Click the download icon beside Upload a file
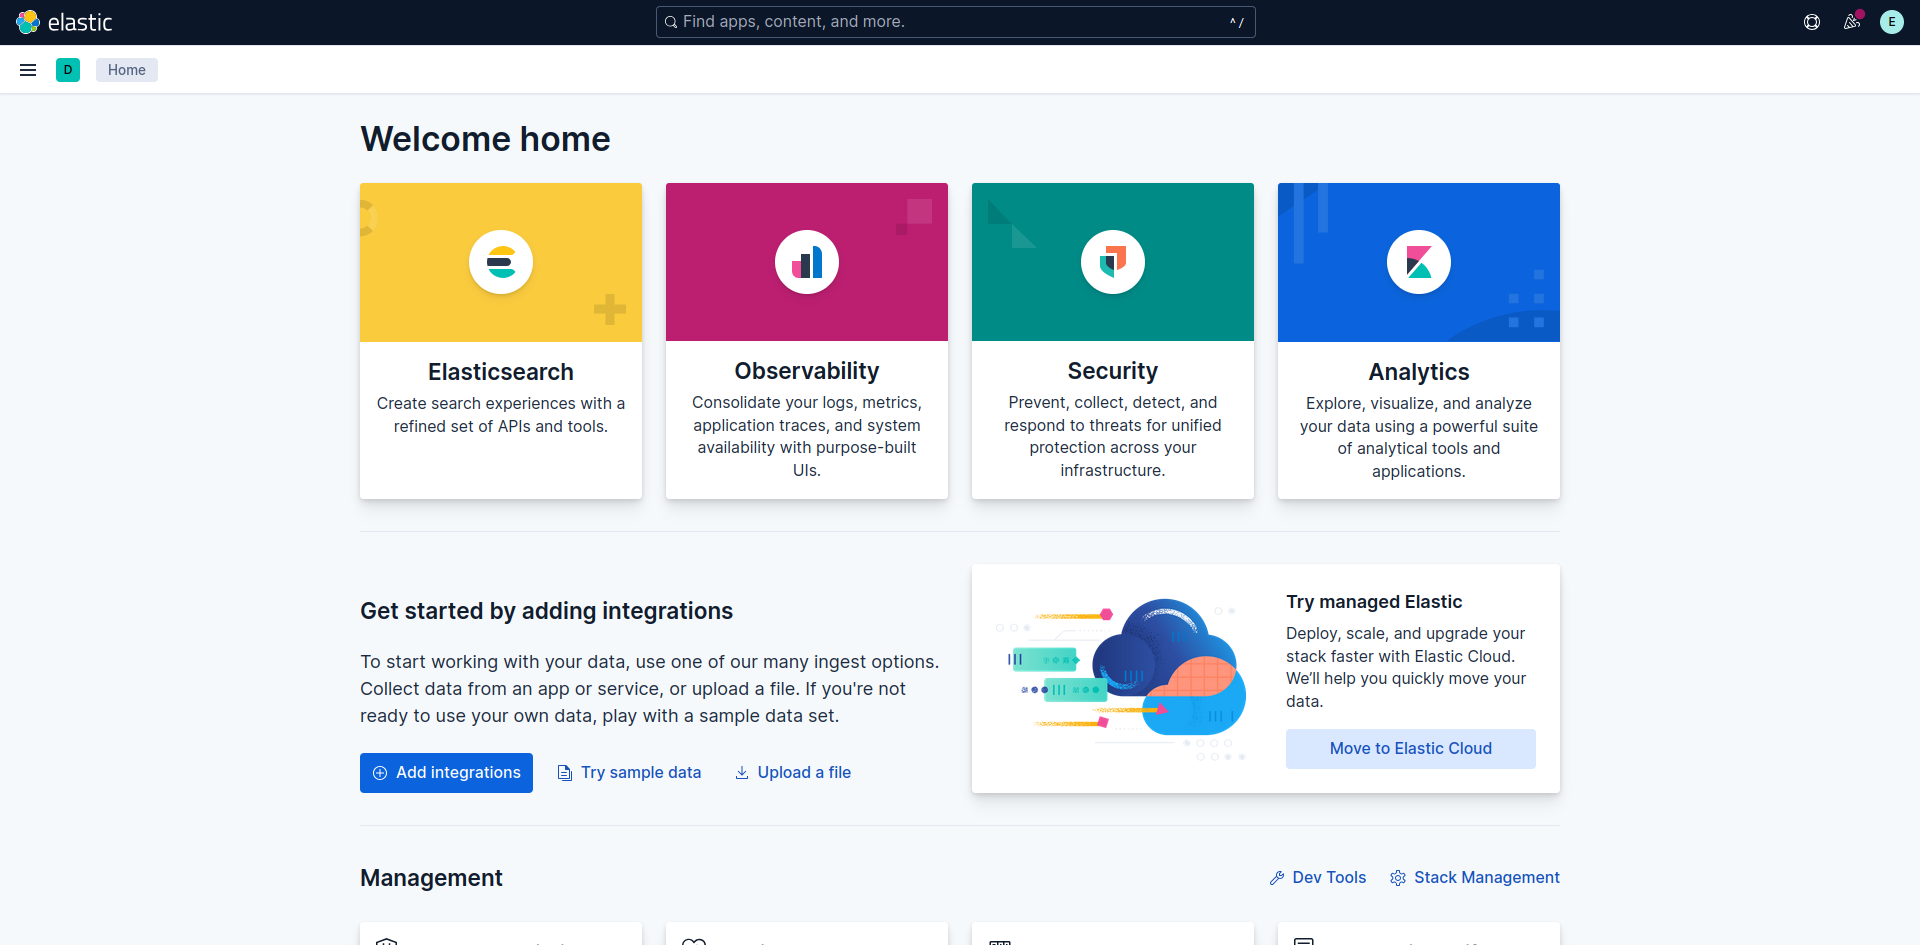Screen dimensions: 1920x945 click(x=742, y=773)
